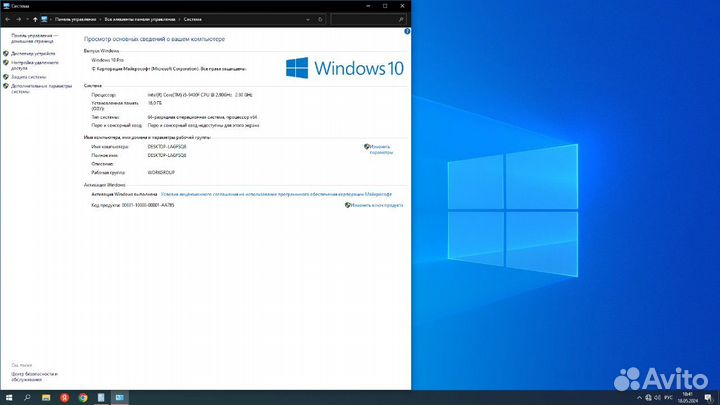Go forward with the navigation arrow

19,19
